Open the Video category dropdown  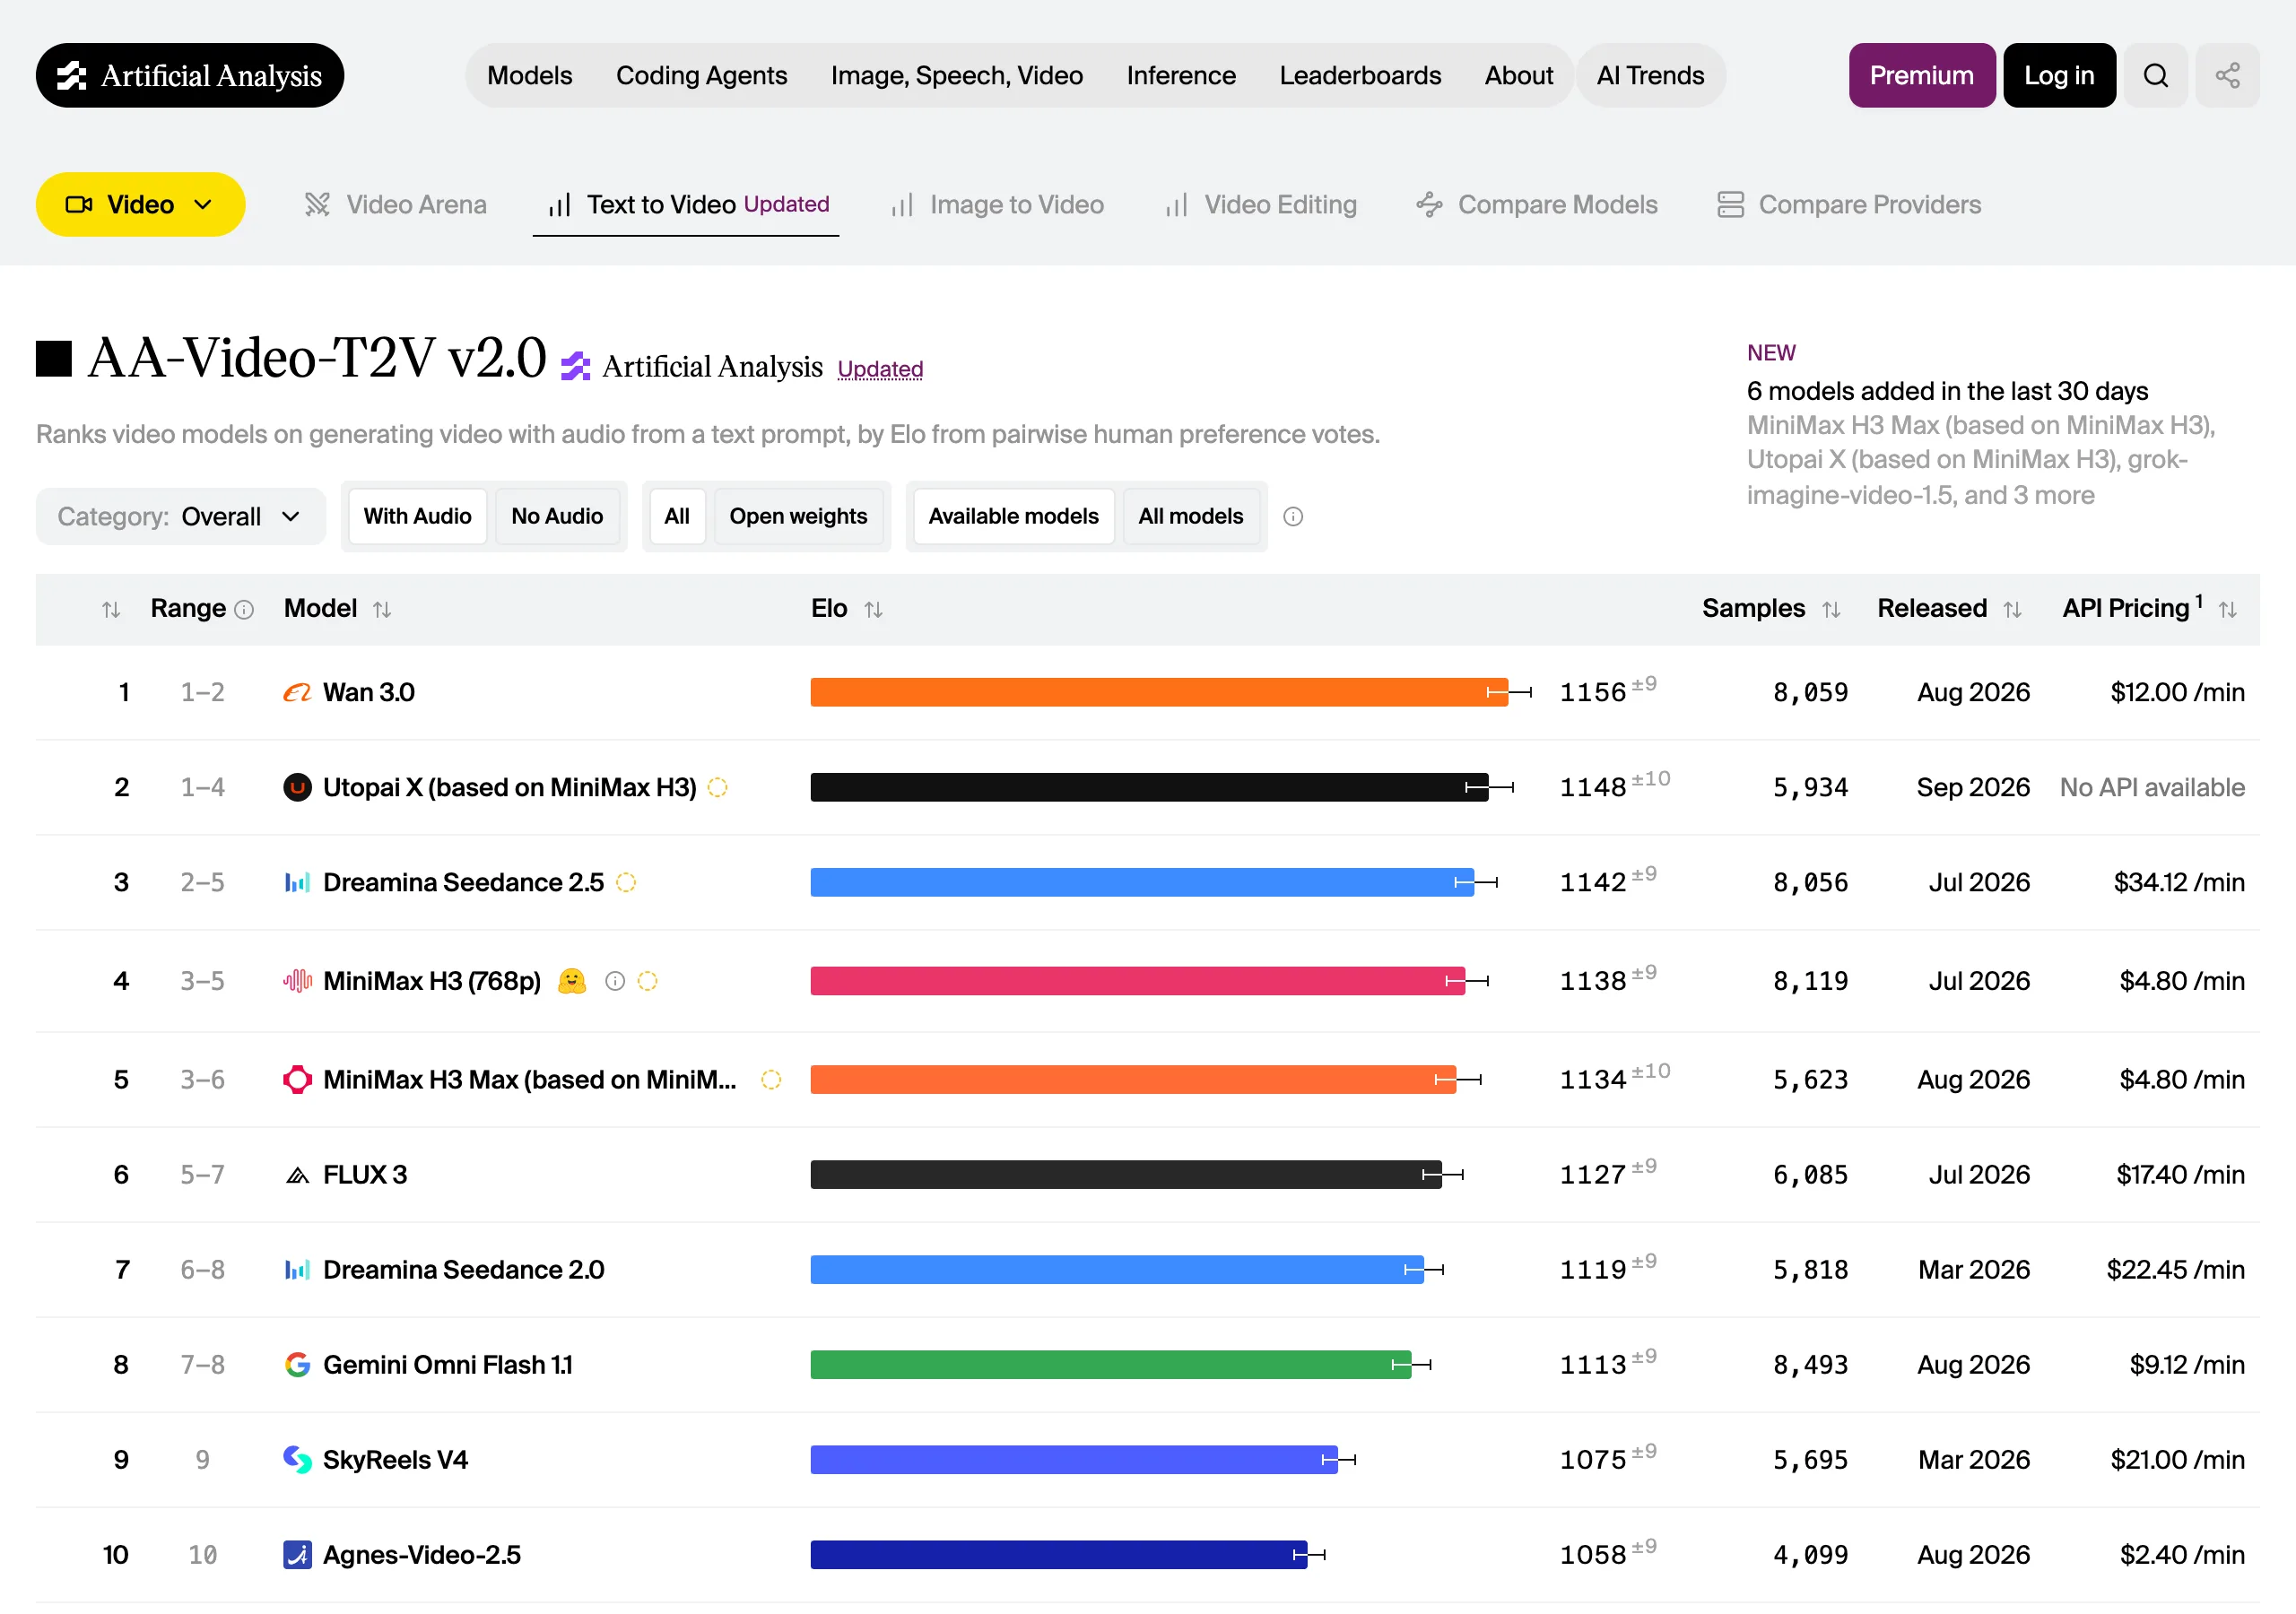coord(140,204)
